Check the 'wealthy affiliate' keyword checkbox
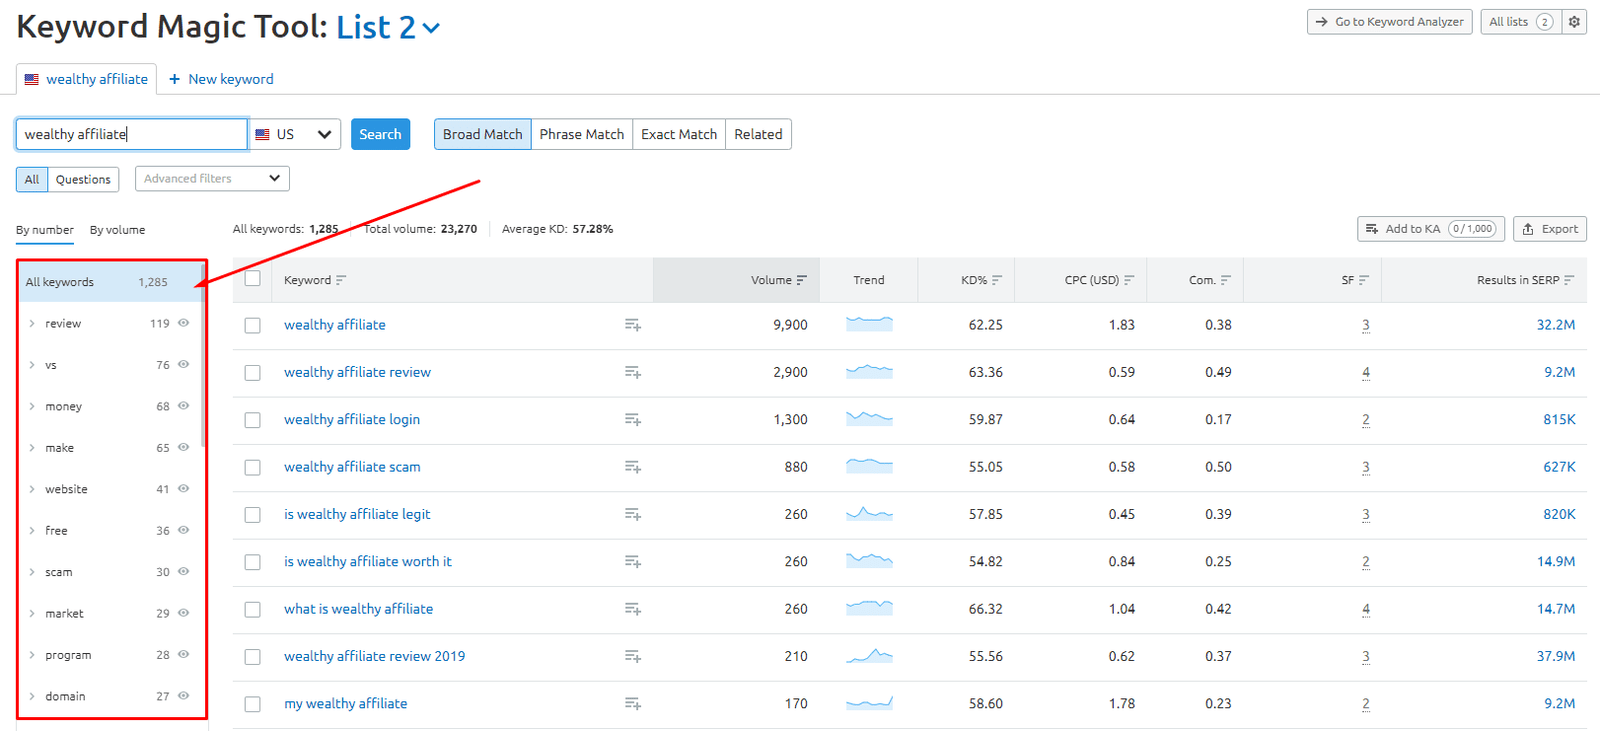1600x731 pixels. click(252, 325)
